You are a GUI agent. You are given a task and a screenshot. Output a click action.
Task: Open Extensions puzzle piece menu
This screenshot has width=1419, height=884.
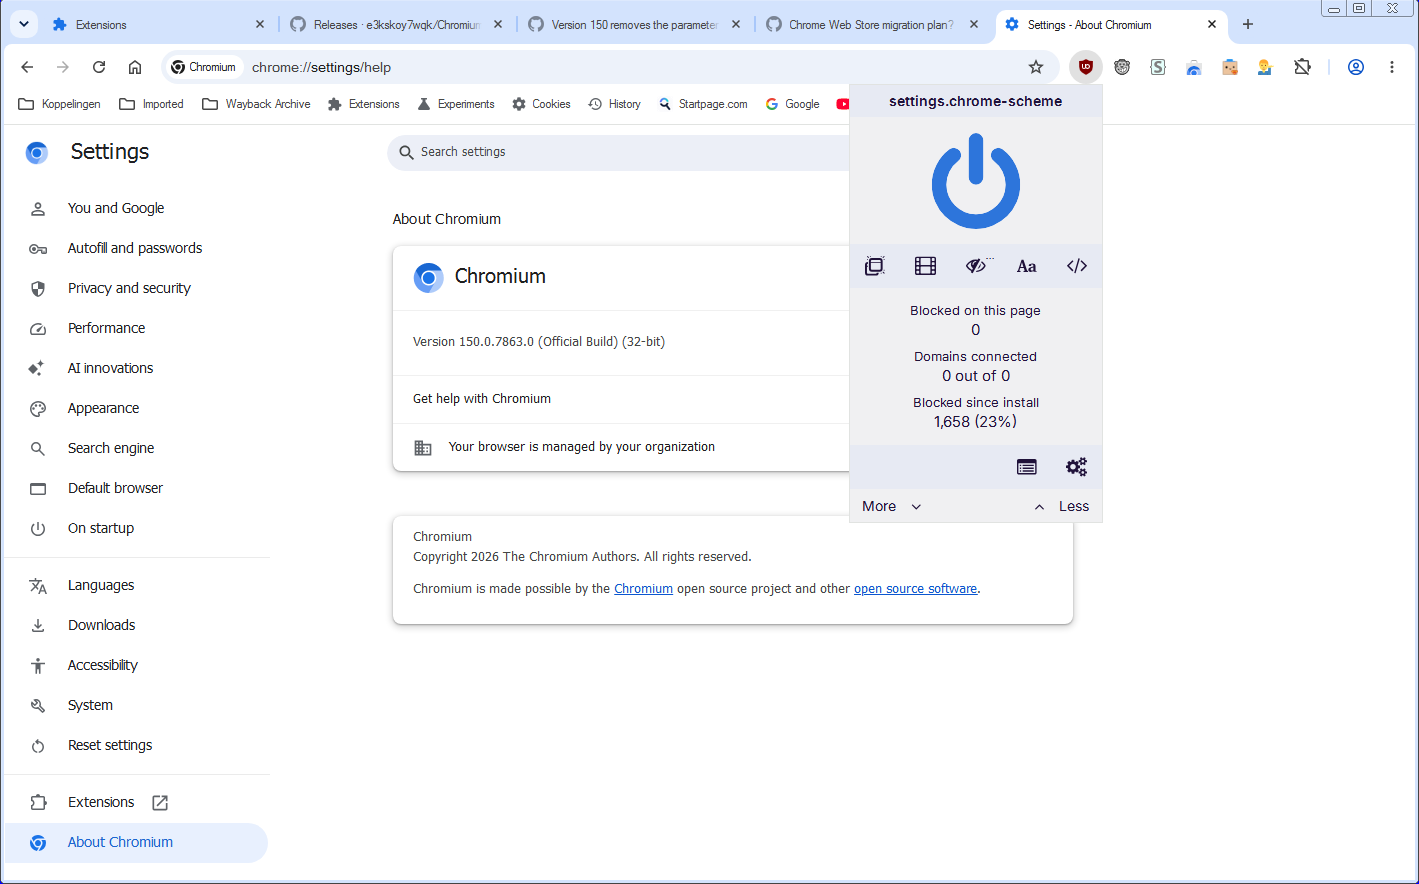click(1302, 67)
